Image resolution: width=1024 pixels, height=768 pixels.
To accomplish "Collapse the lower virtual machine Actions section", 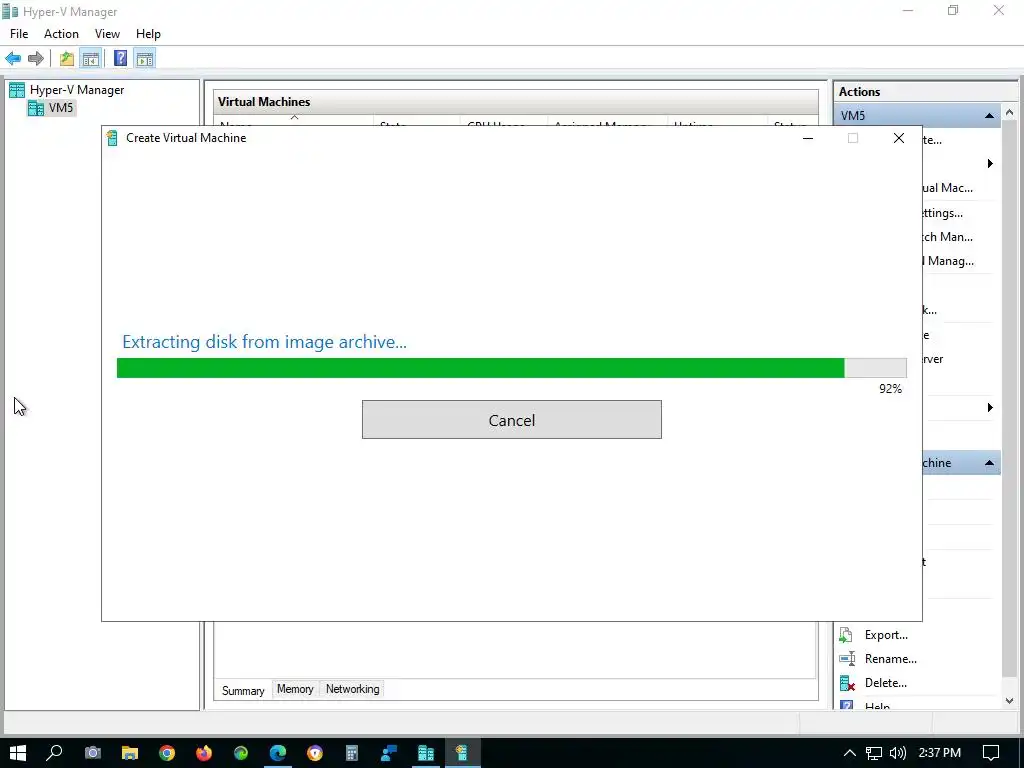I will click(x=989, y=463).
